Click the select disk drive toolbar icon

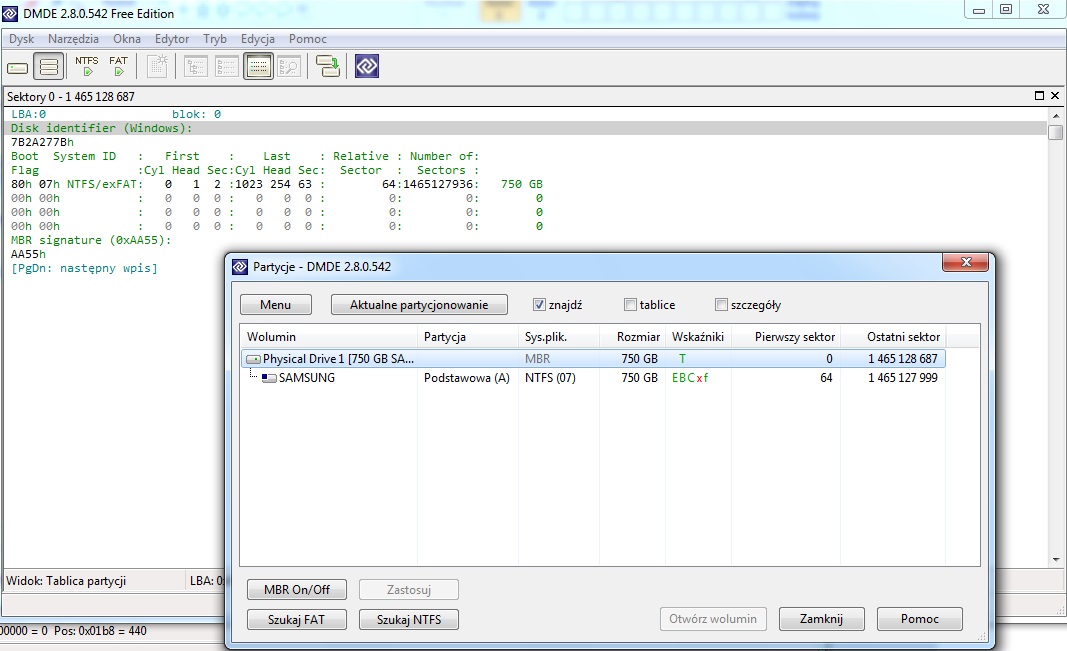(x=18, y=67)
